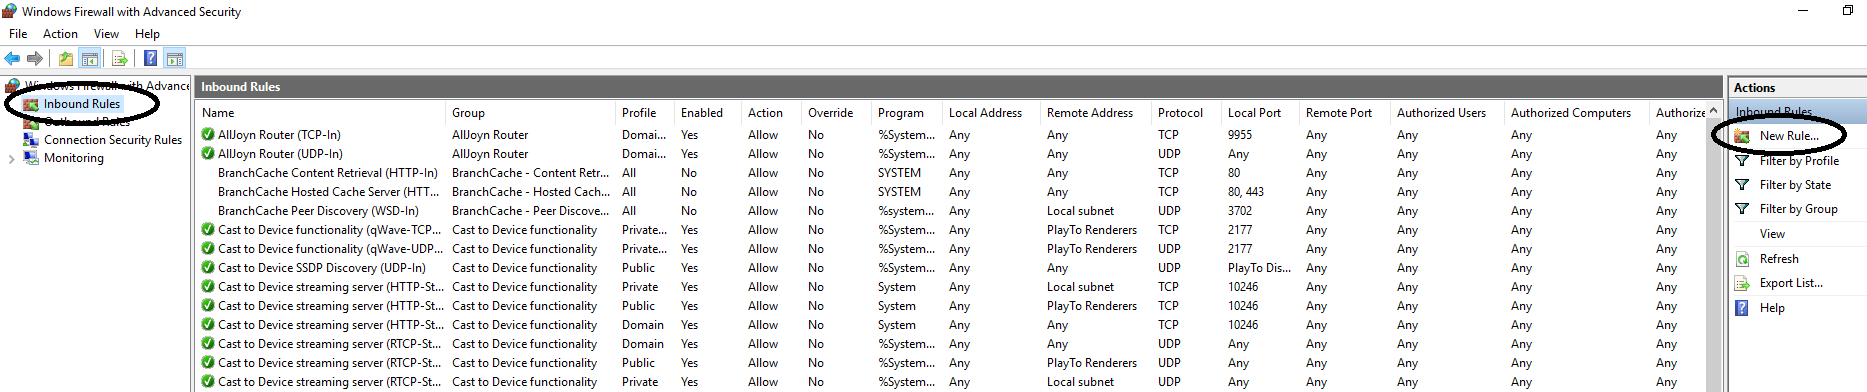
Task: Select Connection Security Rules in tree
Action: 113,140
